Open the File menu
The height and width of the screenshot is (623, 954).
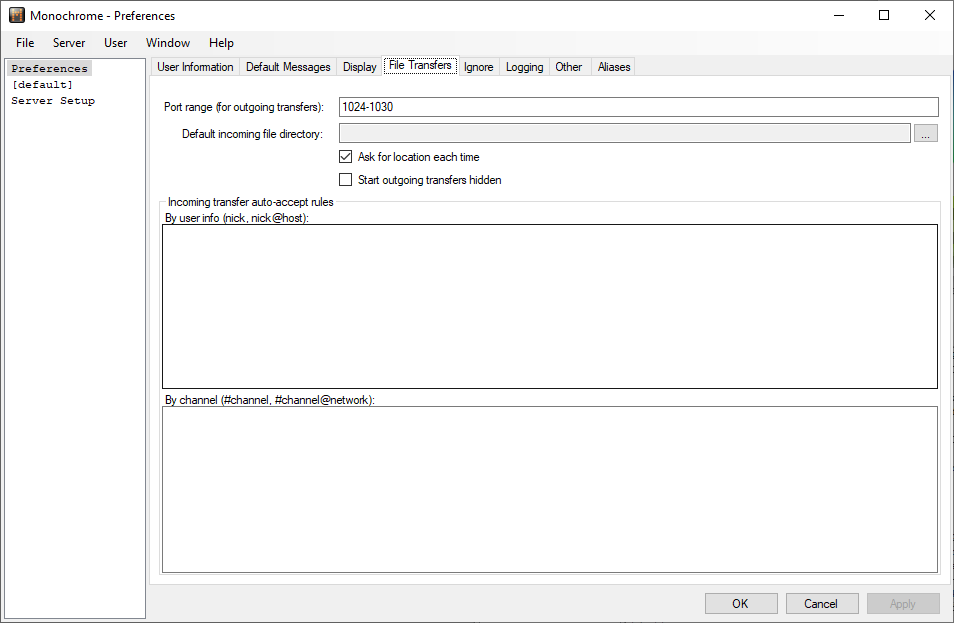coord(25,43)
